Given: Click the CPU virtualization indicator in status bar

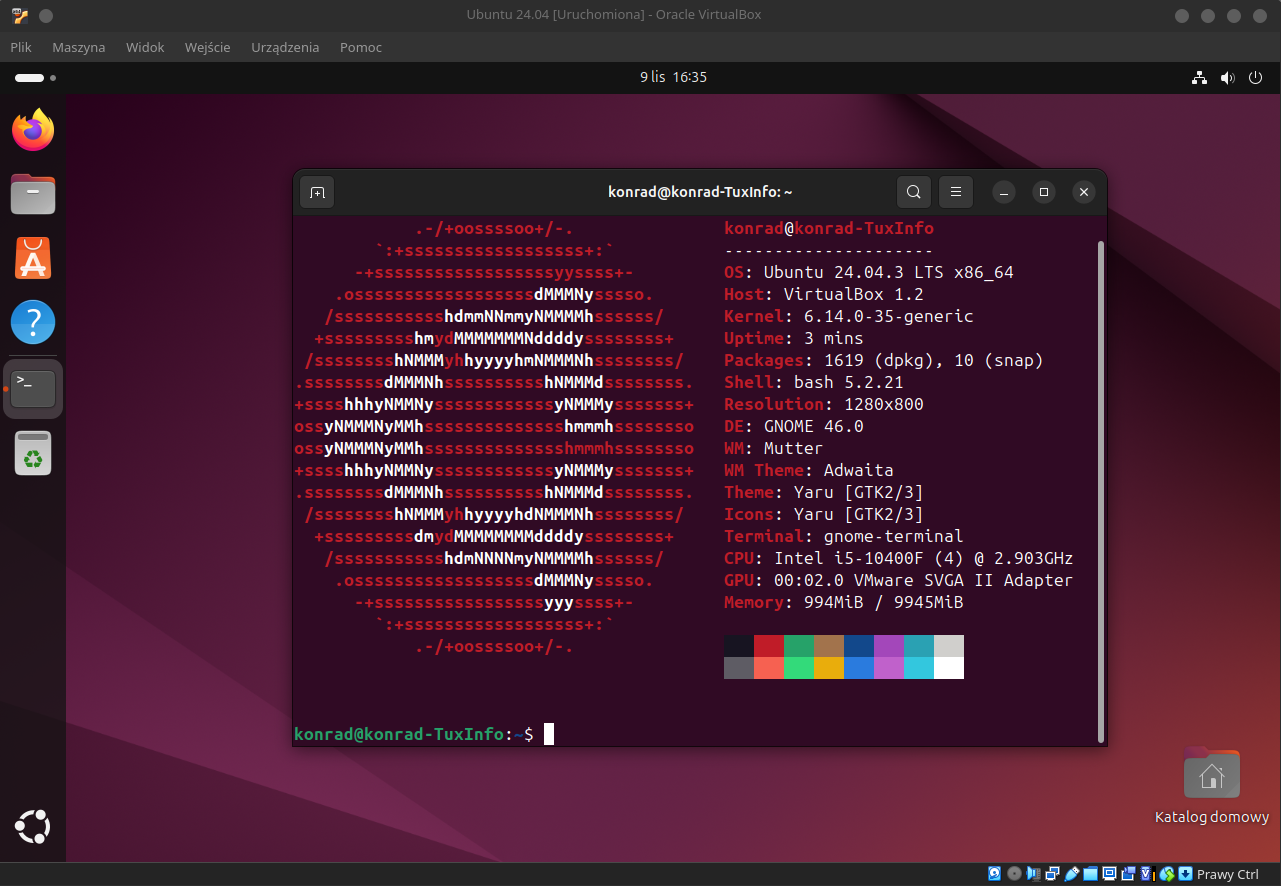Looking at the screenshot, I should [1148, 874].
